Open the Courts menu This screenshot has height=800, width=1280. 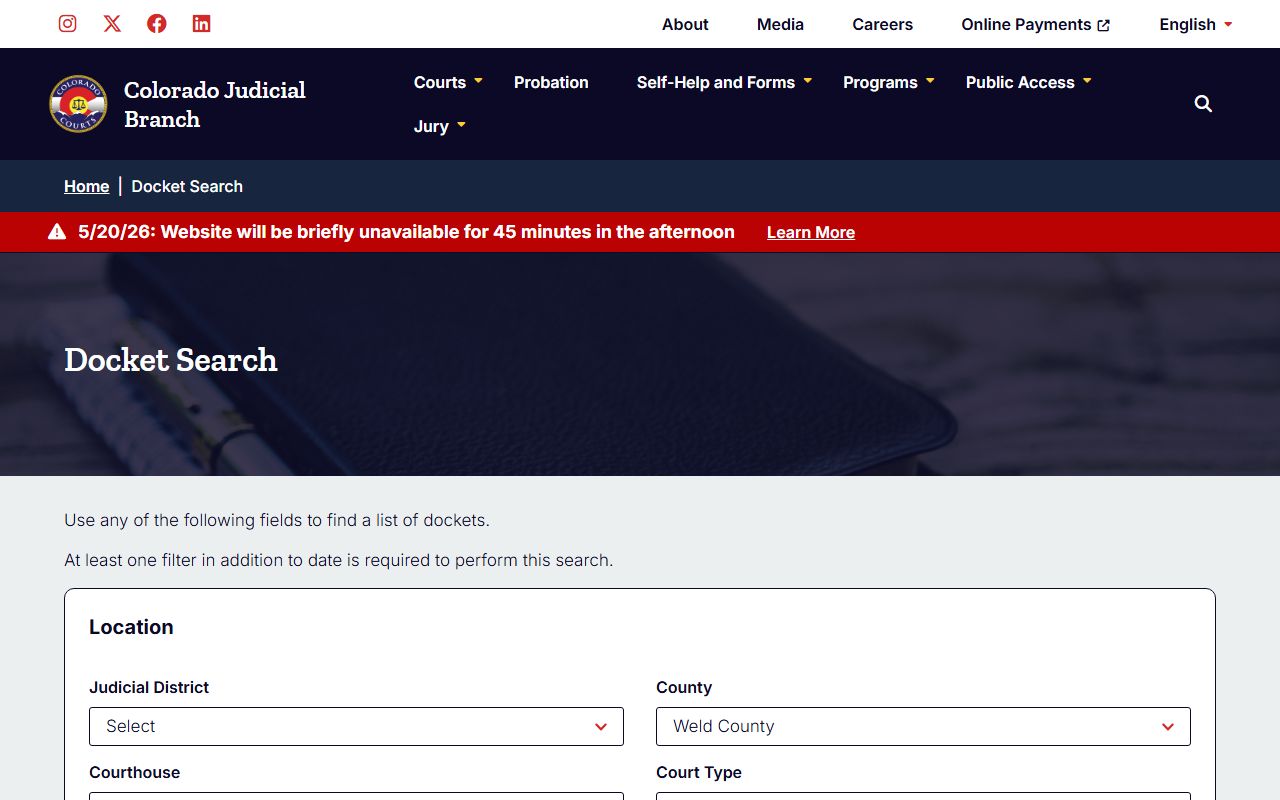[440, 82]
